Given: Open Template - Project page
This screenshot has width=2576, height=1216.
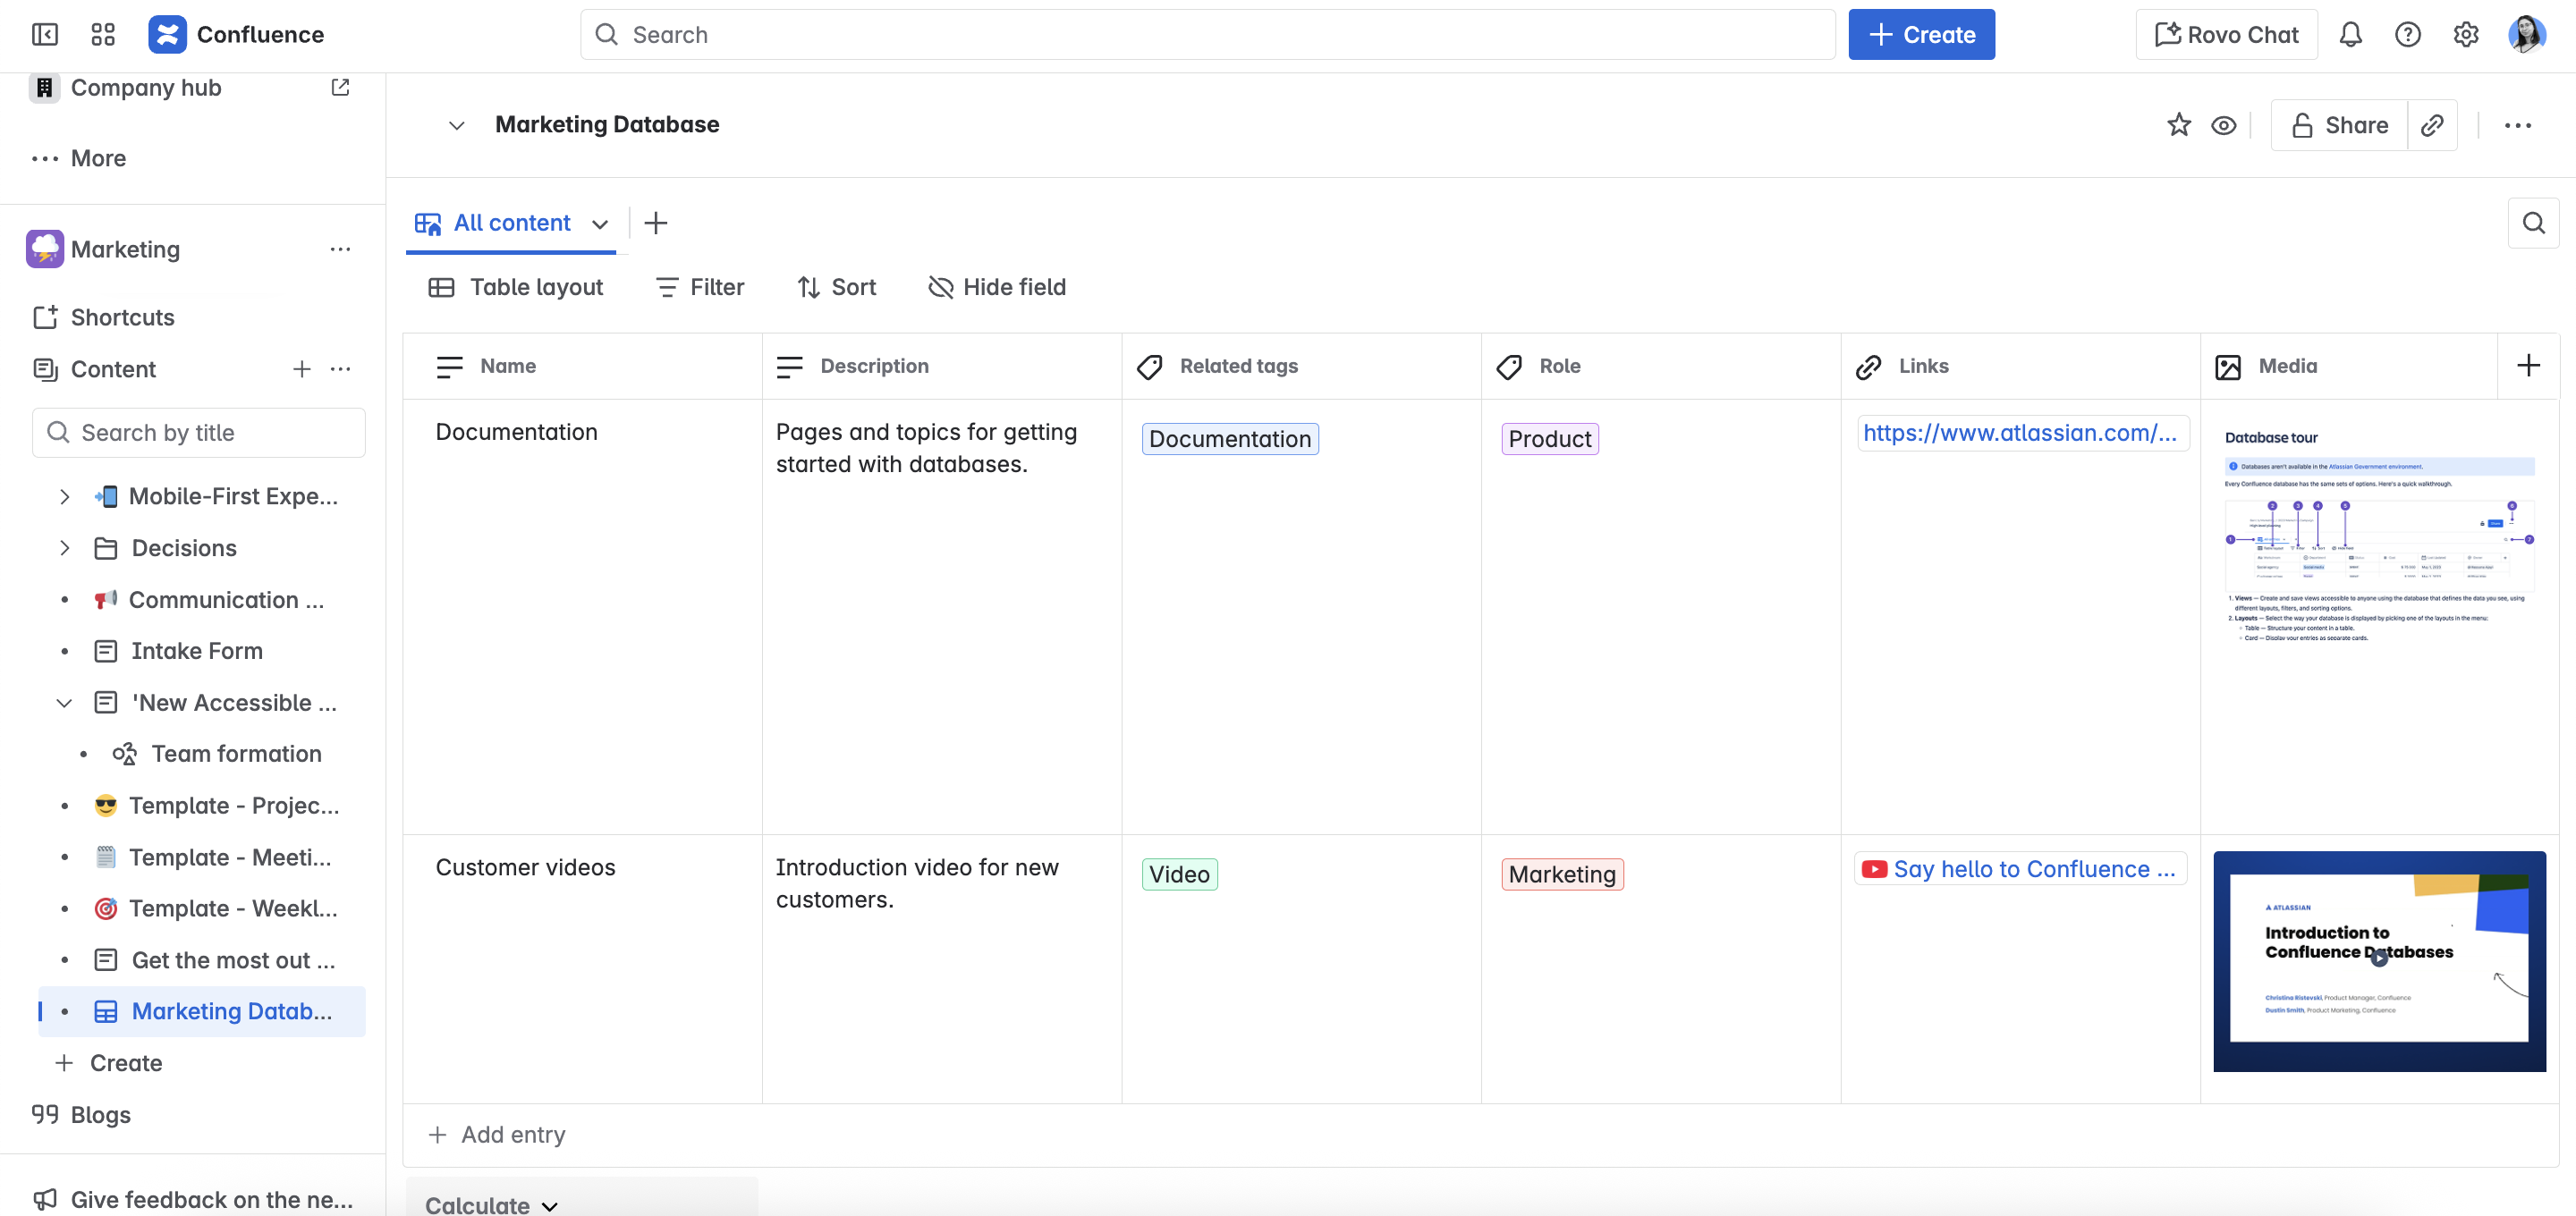Looking at the screenshot, I should tap(234, 806).
